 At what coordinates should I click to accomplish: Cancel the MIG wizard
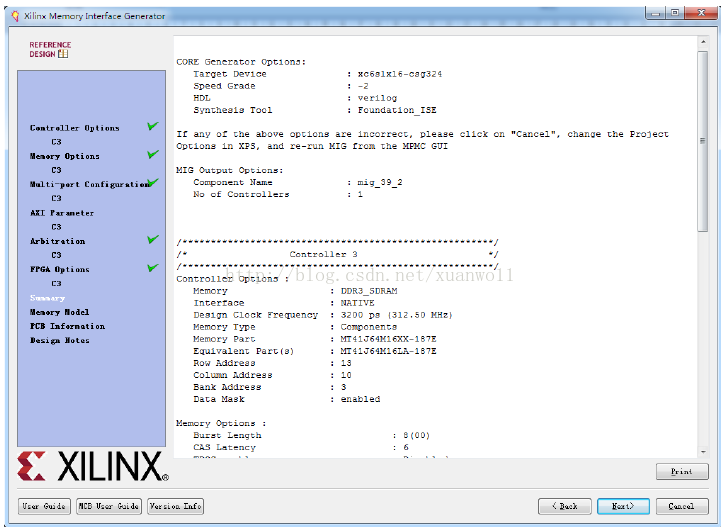click(682, 506)
